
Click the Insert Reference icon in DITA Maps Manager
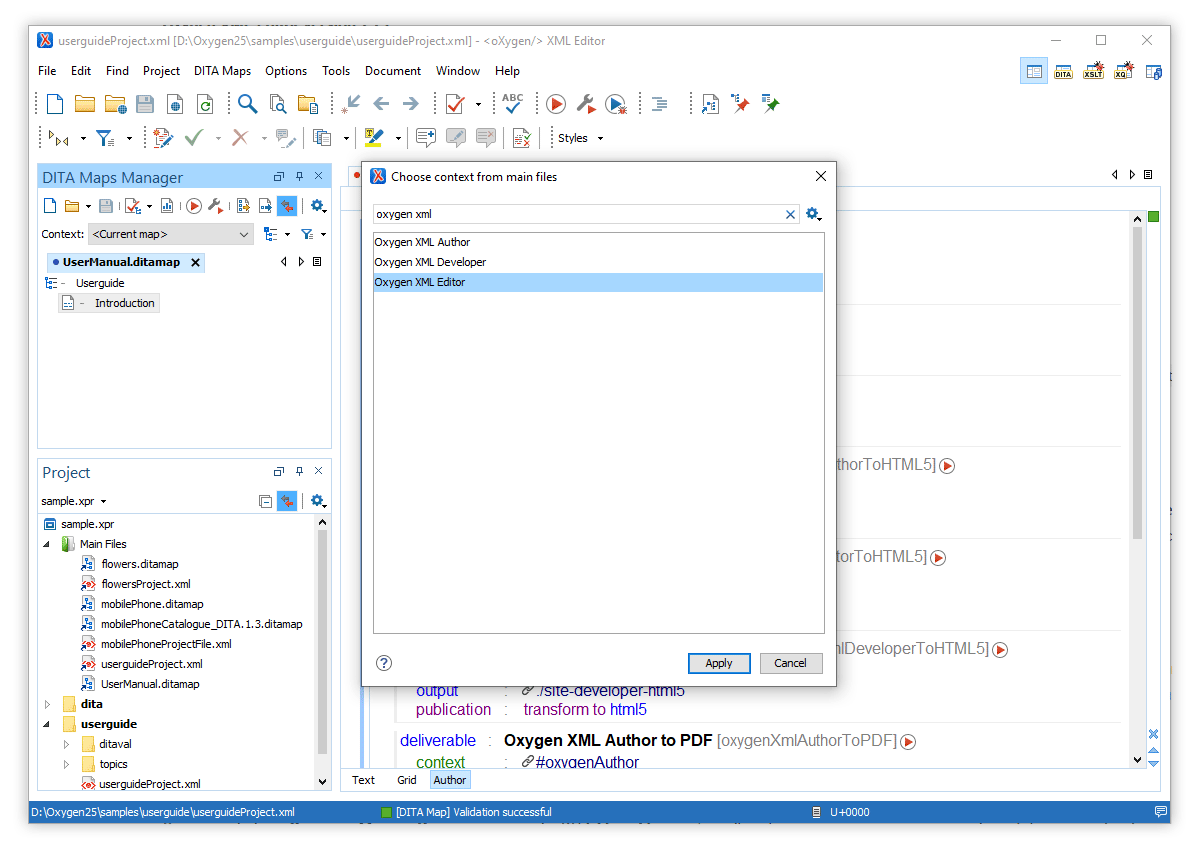[242, 206]
